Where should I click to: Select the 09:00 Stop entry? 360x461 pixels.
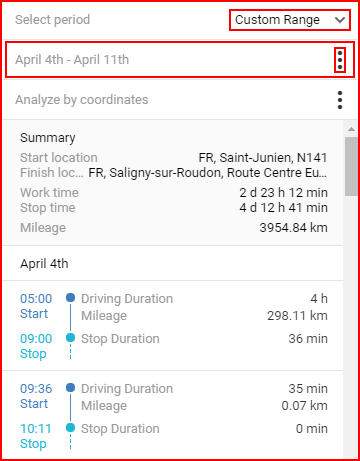tap(36, 346)
